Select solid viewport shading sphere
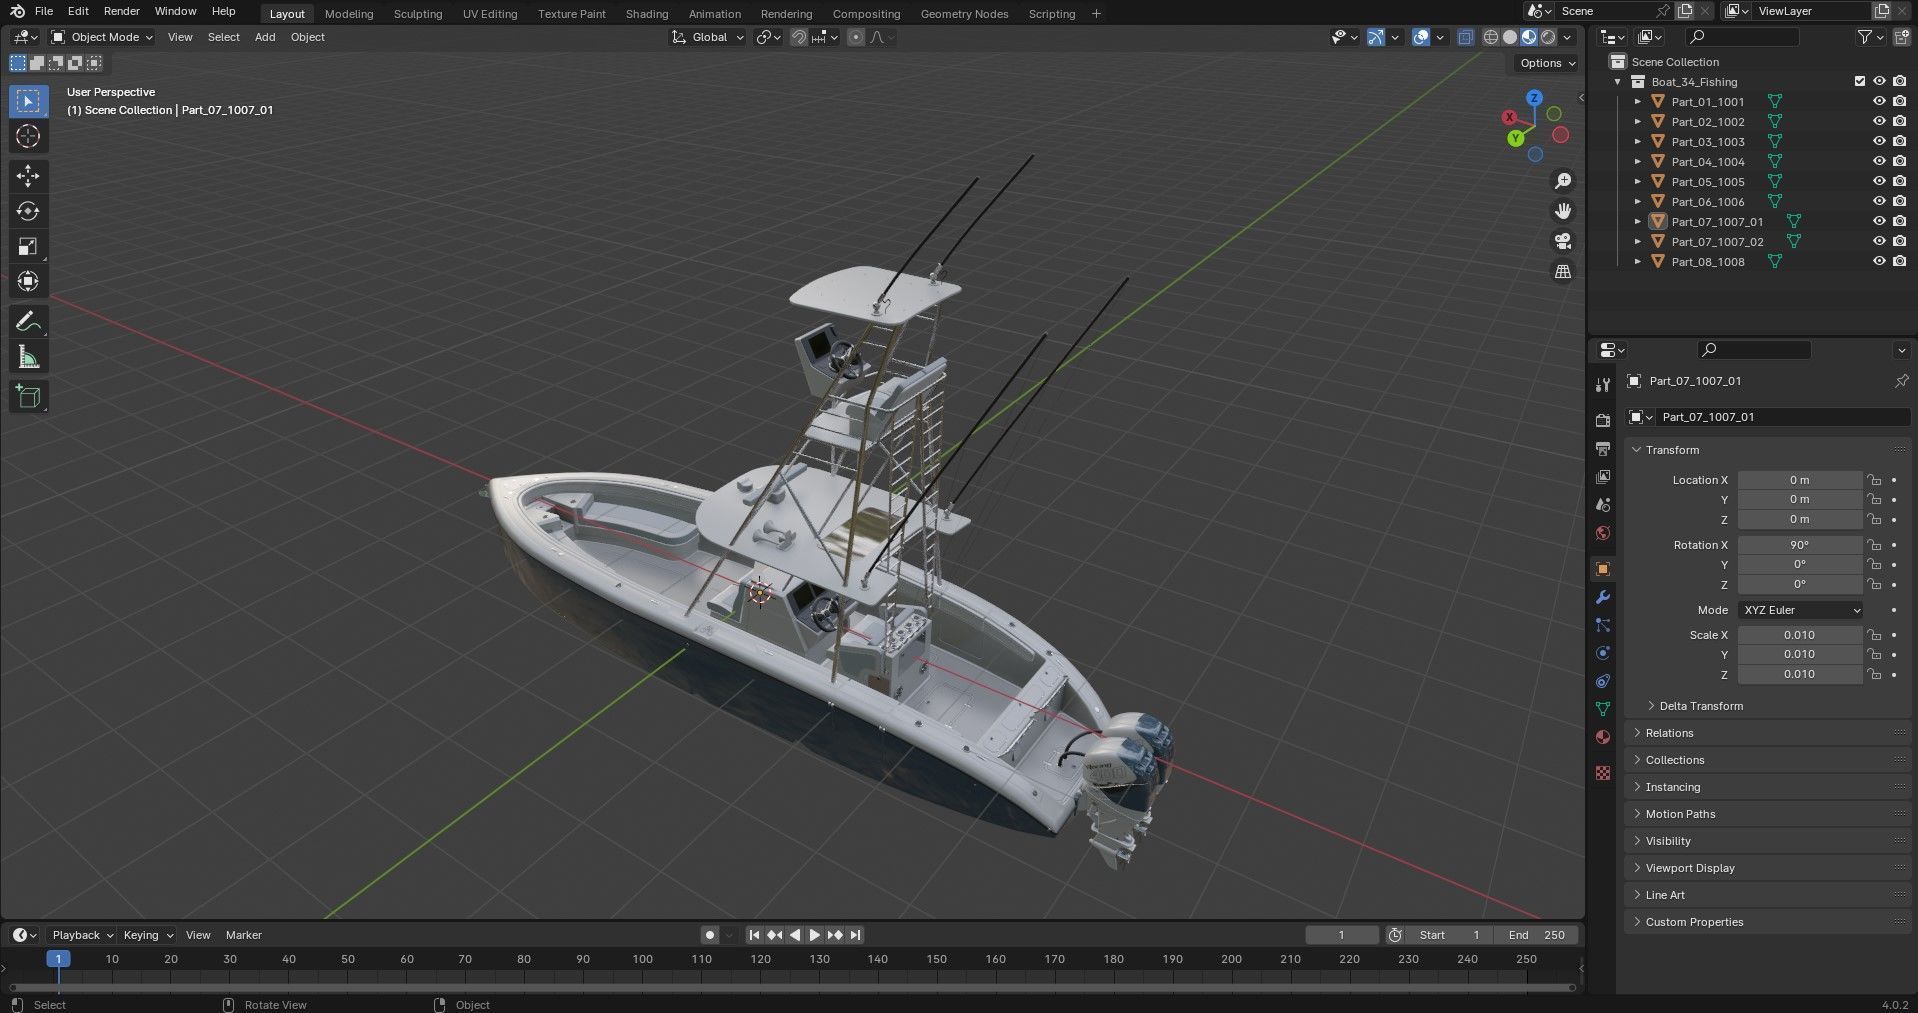Viewport: 1918px width, 1013px height. click(1510, 37)
